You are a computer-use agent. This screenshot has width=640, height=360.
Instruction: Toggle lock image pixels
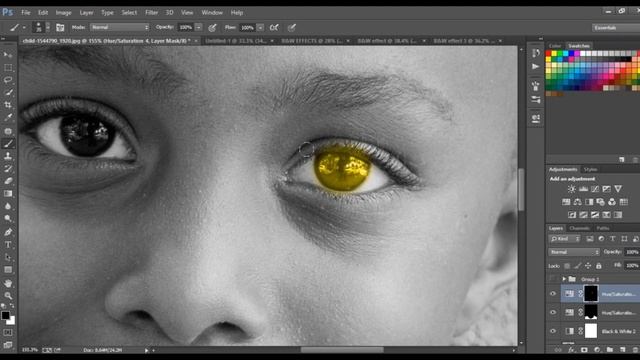coord(577,266)
